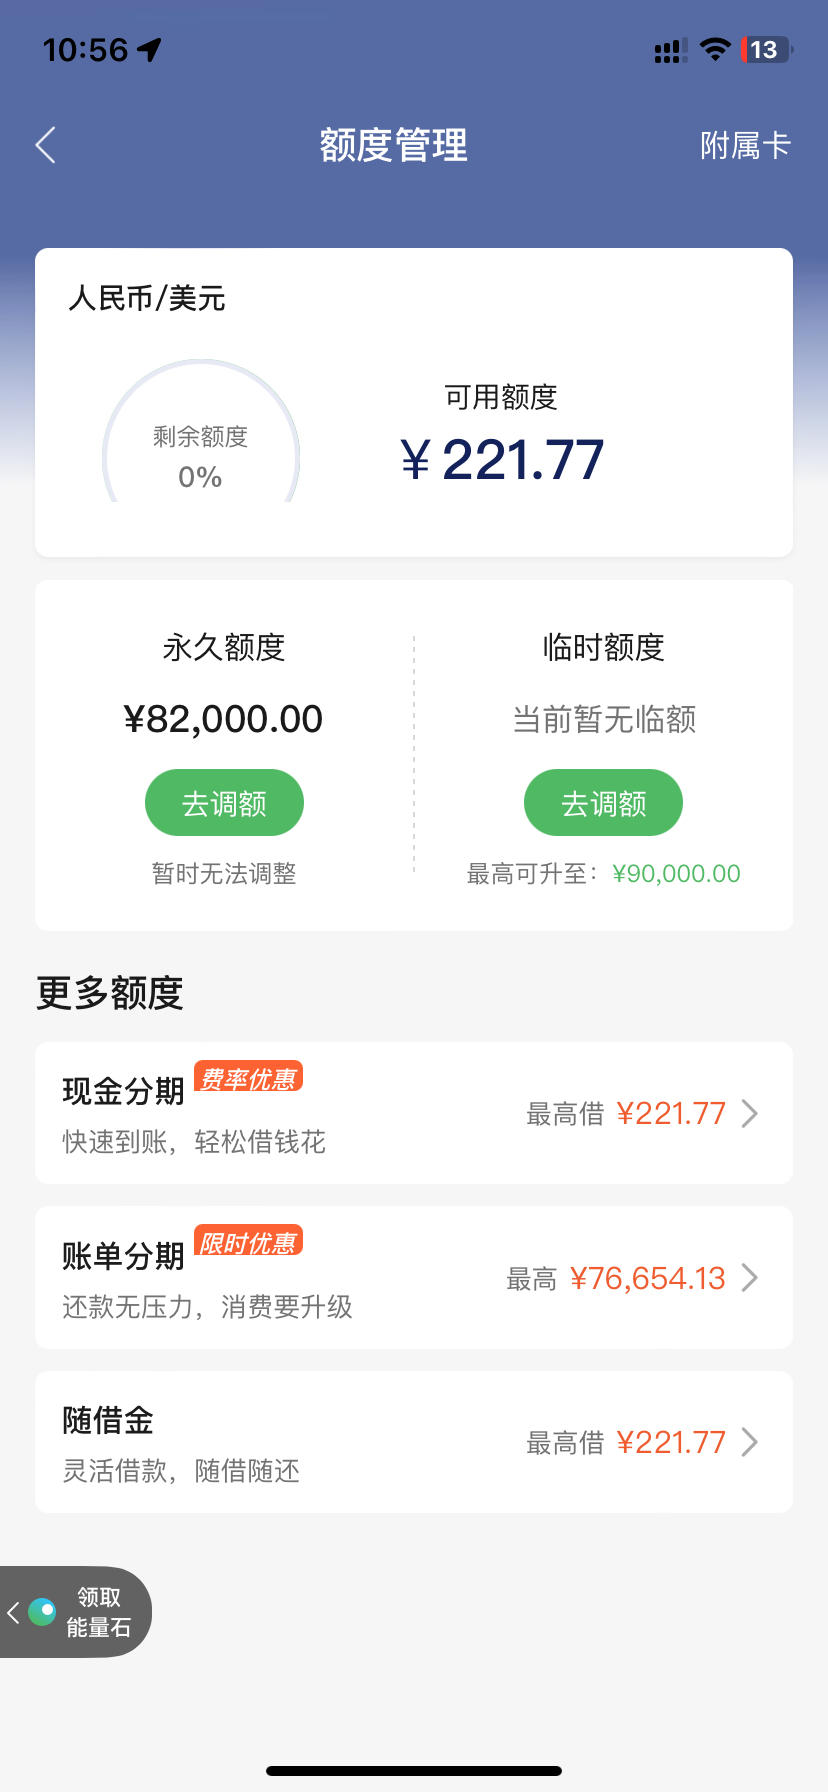828x1792 pixels.
Task: Tap the location arrow status icon
Action: [x=150, y=50]
